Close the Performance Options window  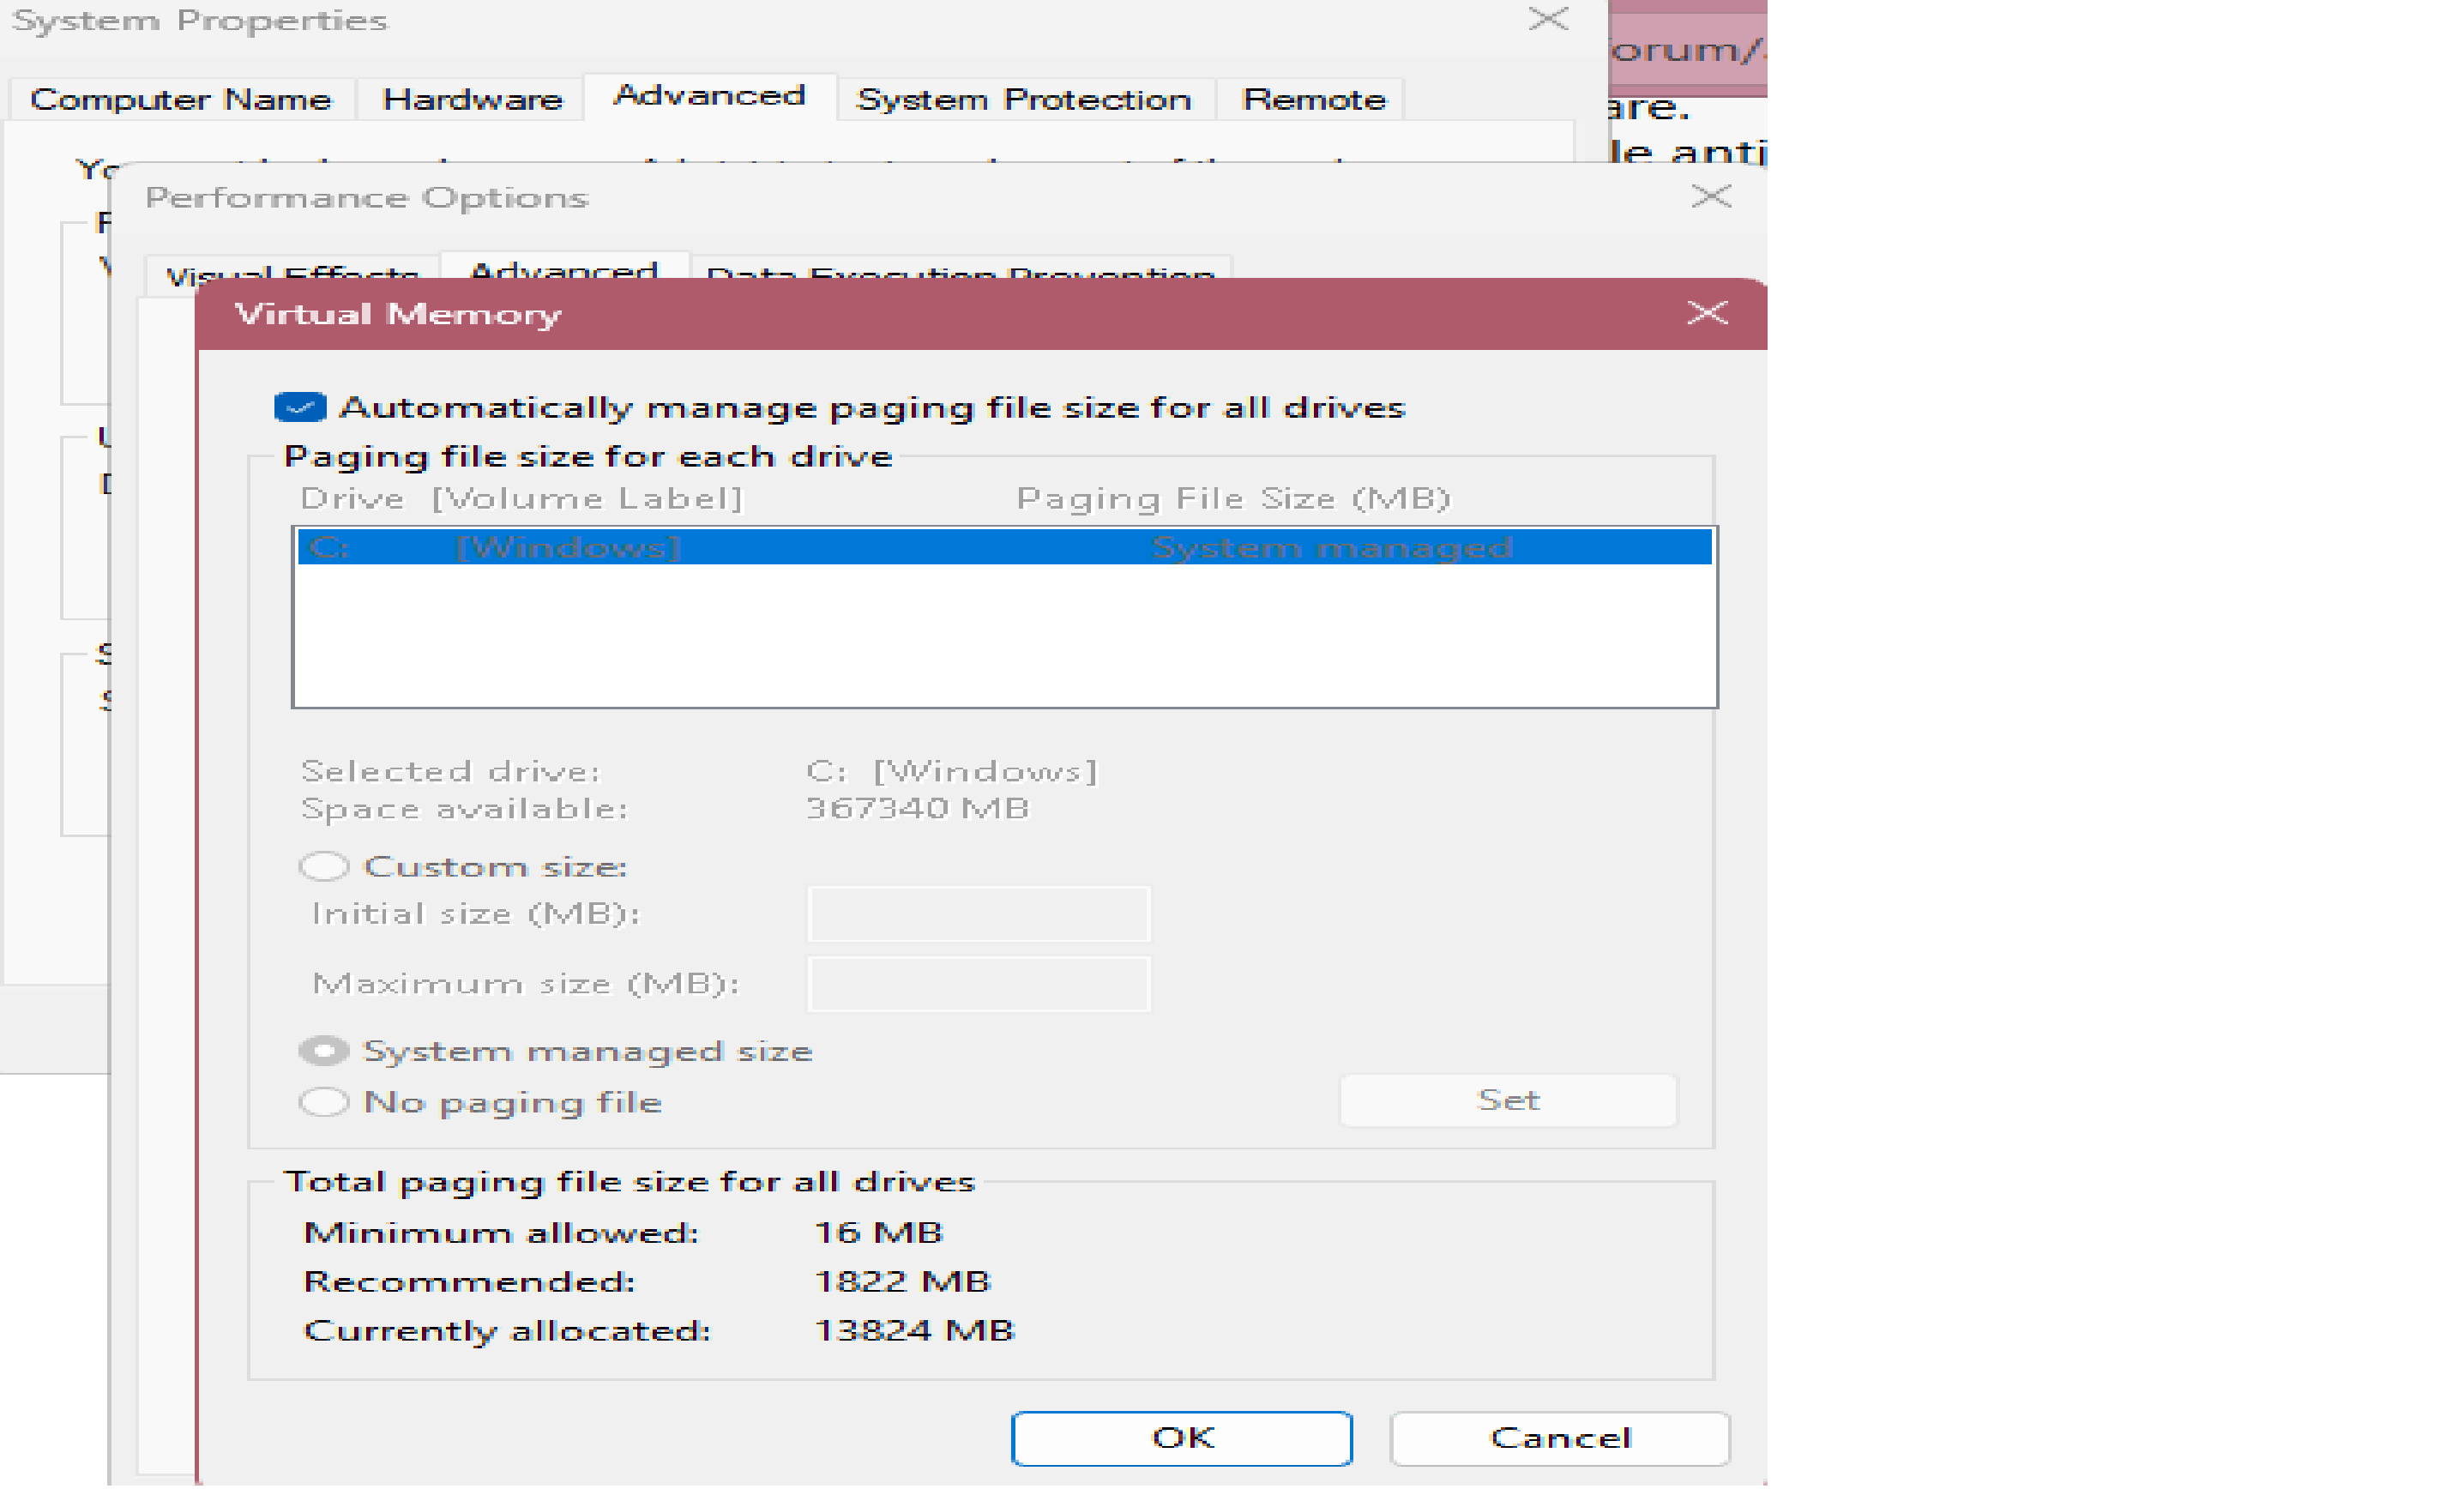click(x=1710, y=196)
